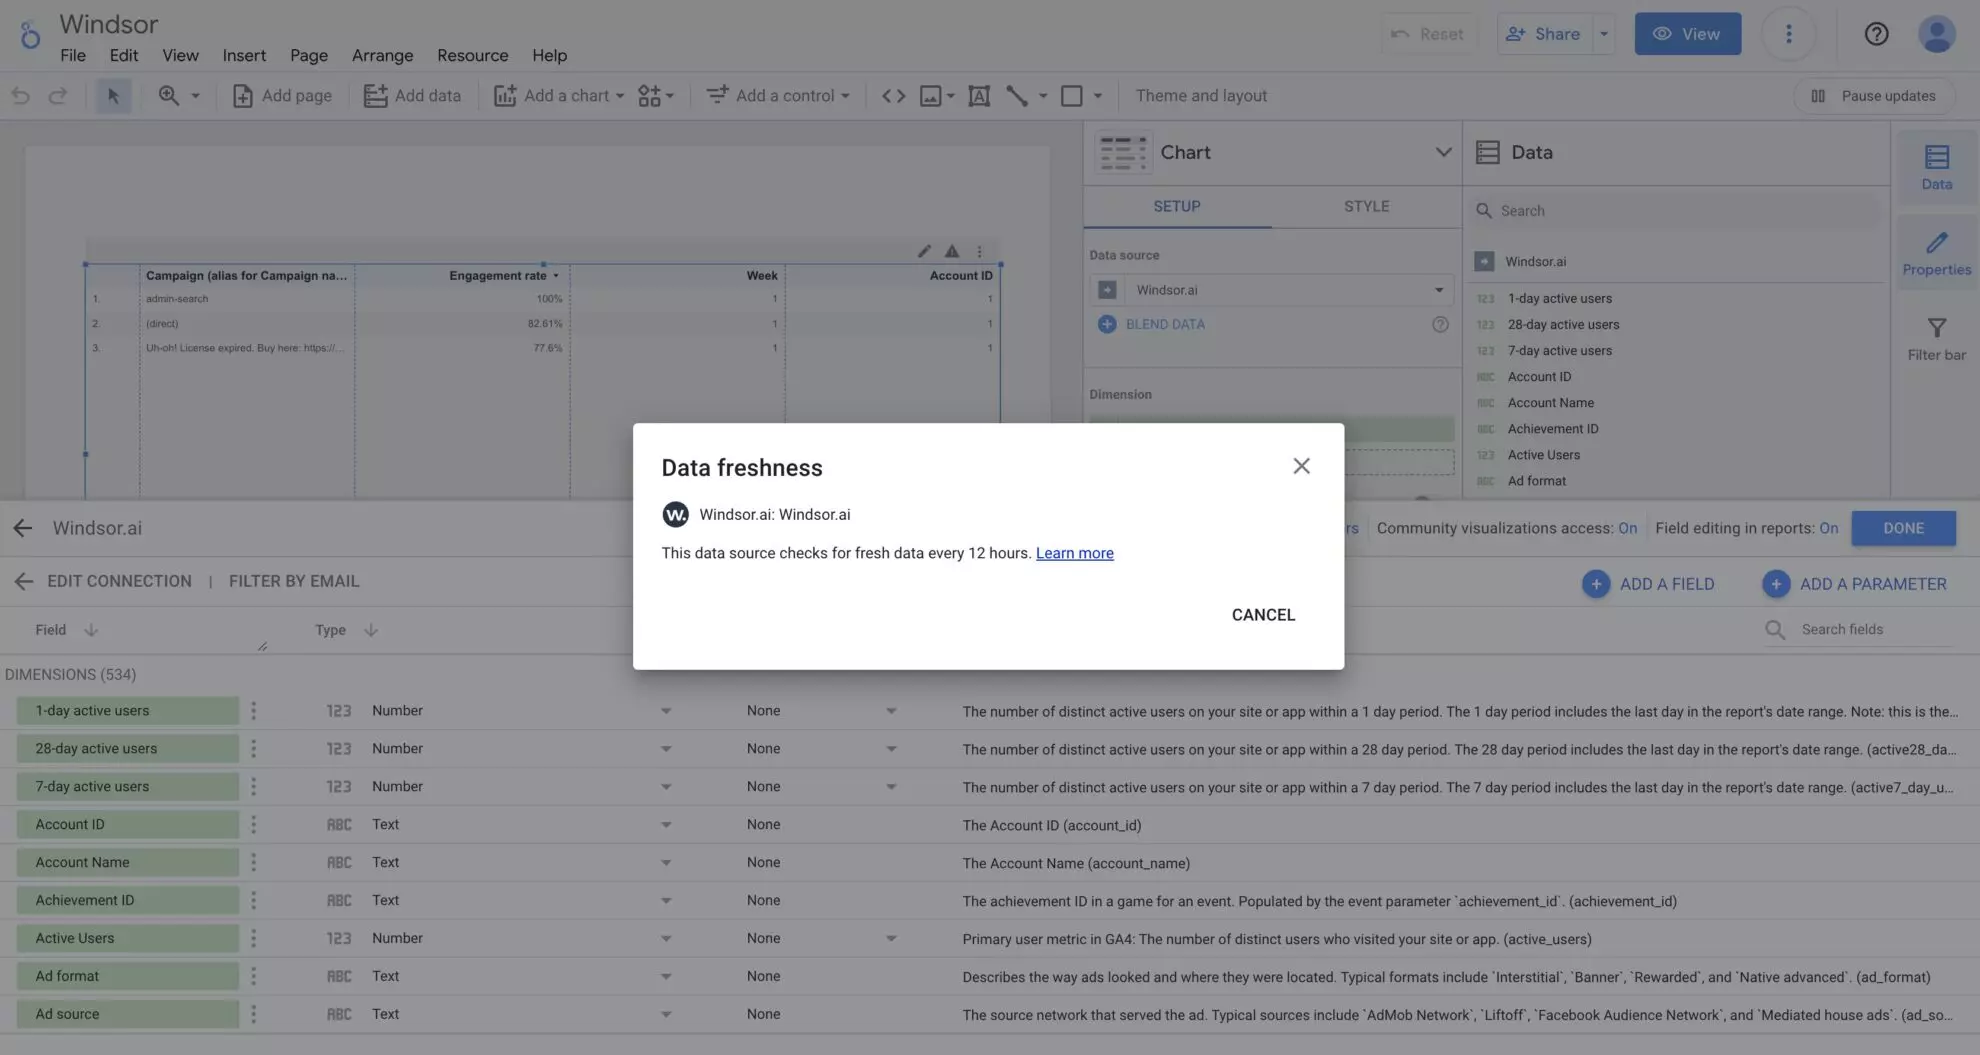Toggle Field editing in reports On
1980x1055 pixels.
coord(1828,528)
